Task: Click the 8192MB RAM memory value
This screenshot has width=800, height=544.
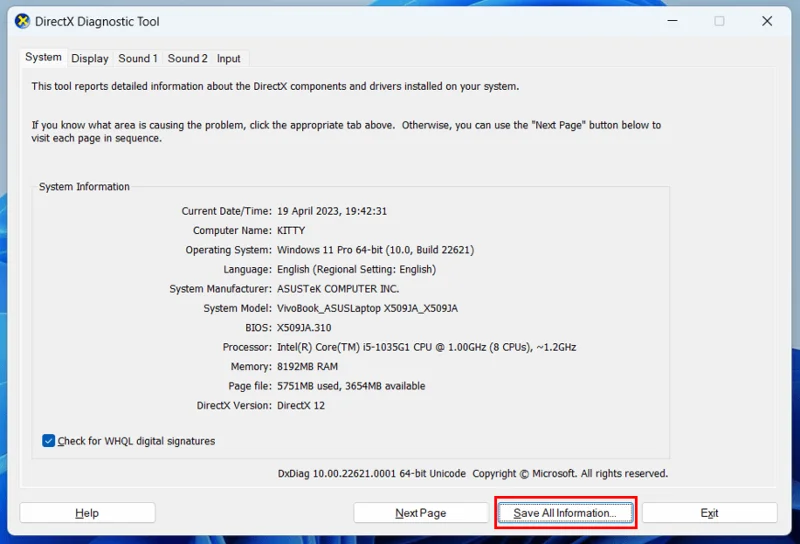Action: pyautogui.click(x=307, y=366)
